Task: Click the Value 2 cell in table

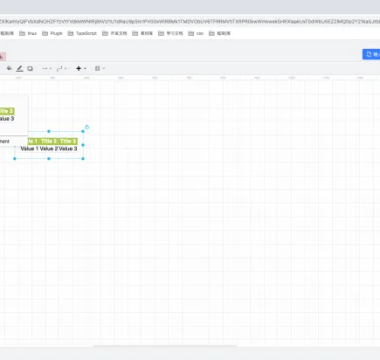Action: (49, 149)
